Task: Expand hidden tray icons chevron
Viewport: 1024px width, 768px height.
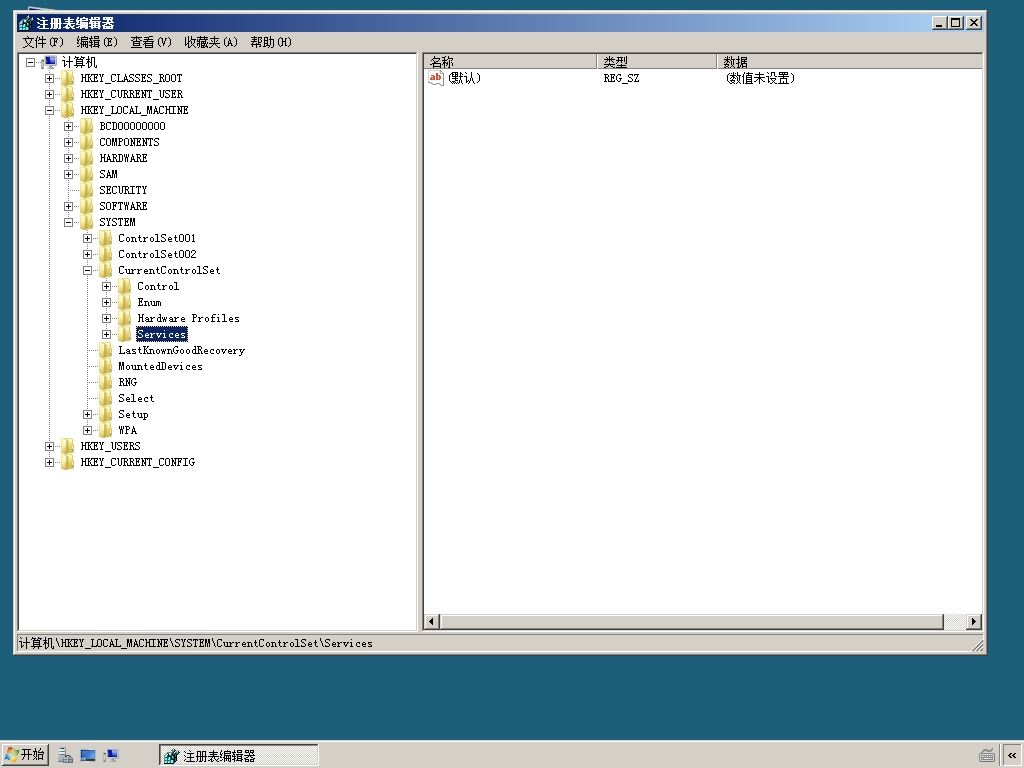Action: pos(1012,756)
